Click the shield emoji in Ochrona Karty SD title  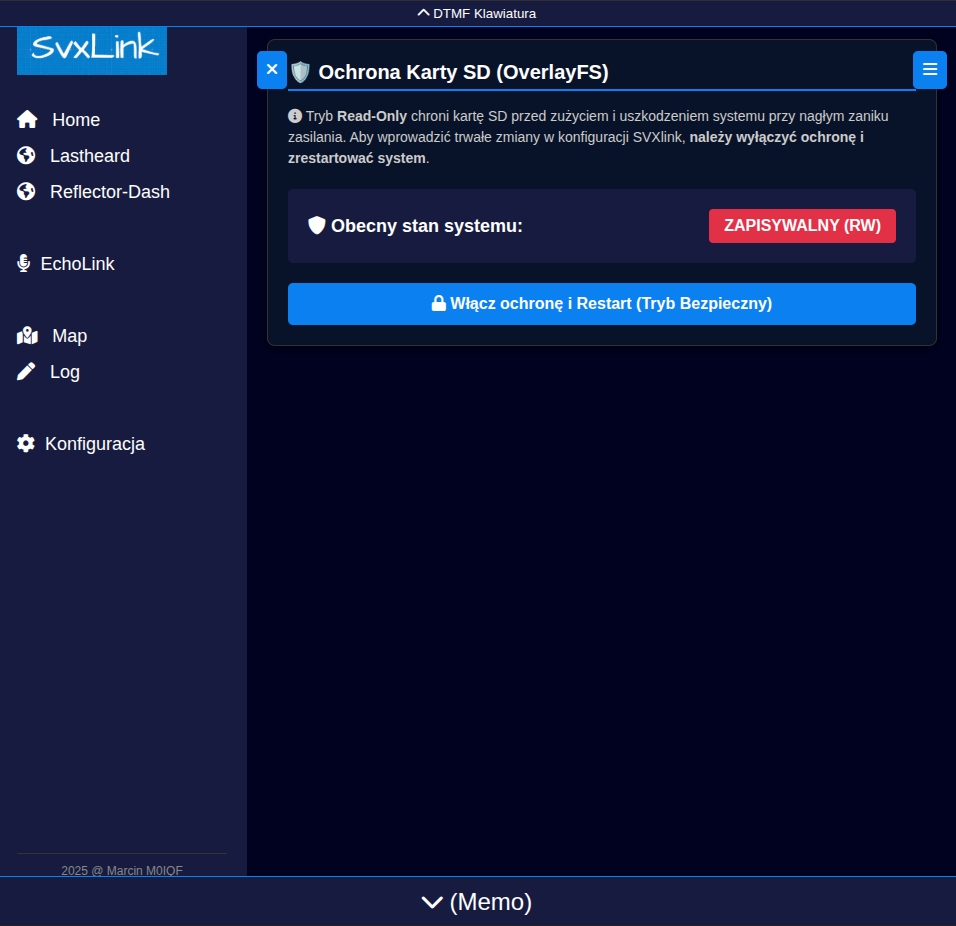point(300,72)
